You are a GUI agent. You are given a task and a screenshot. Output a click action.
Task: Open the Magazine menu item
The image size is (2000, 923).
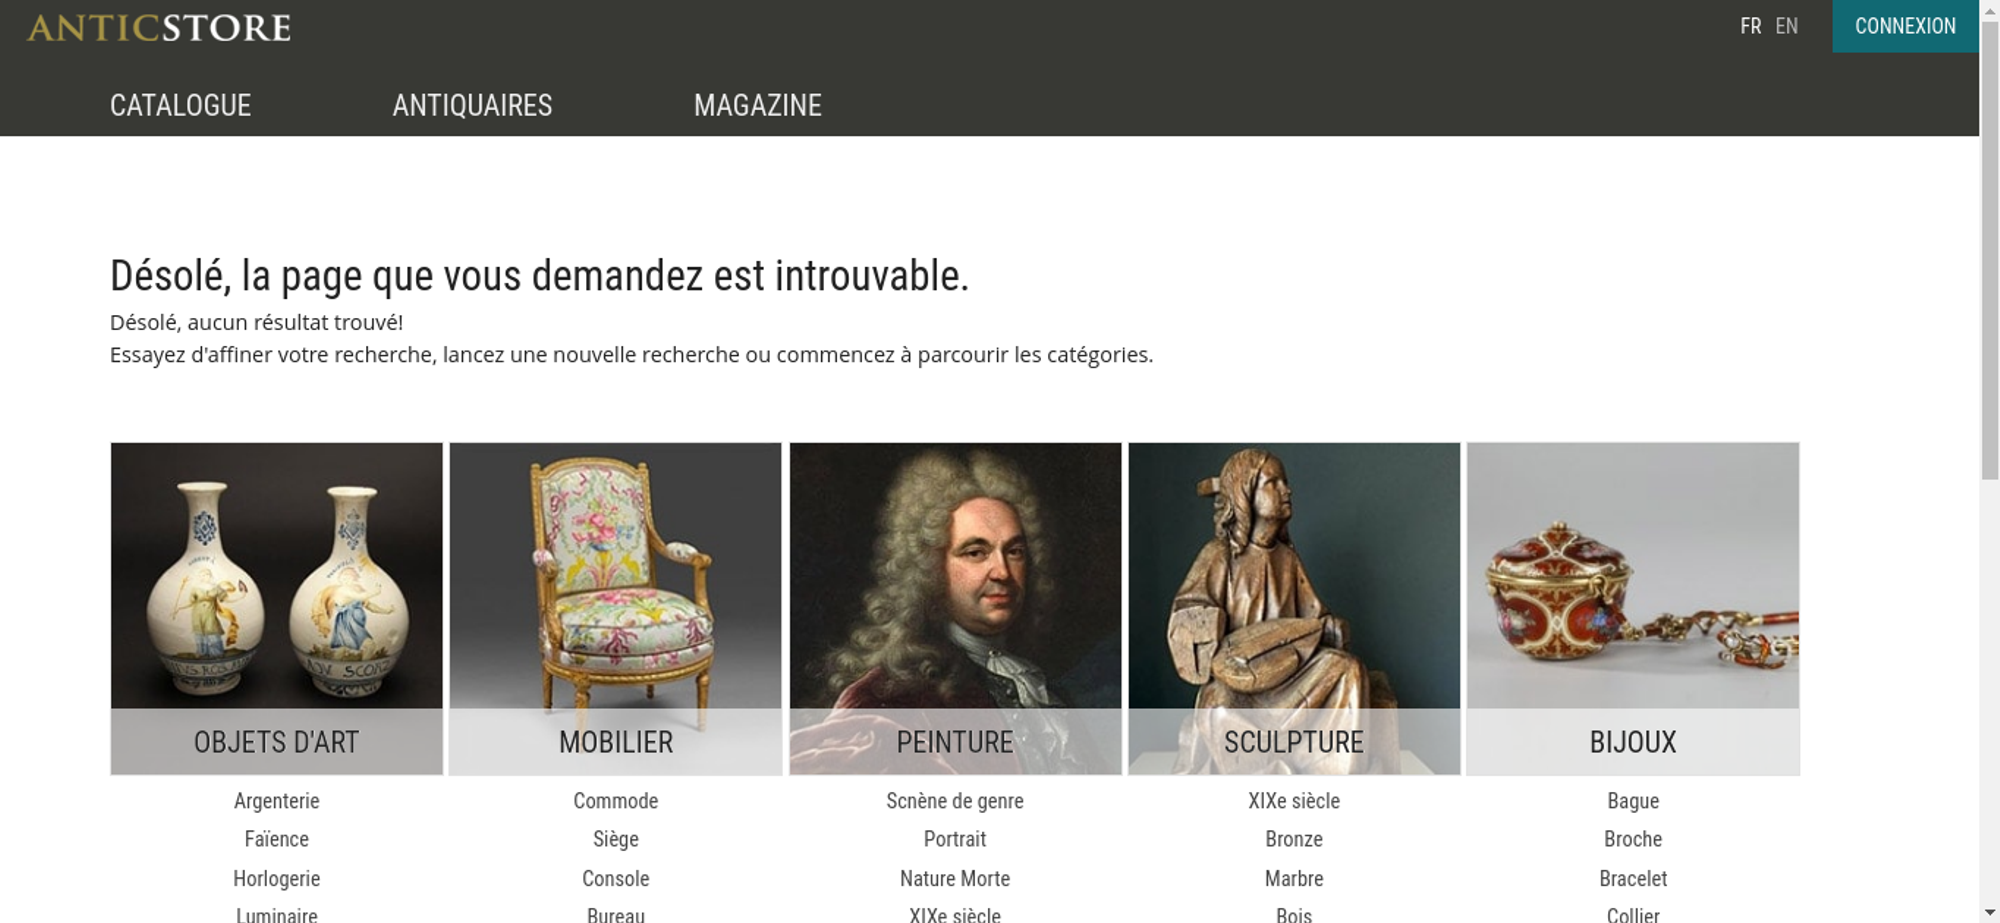pos(758,105)
